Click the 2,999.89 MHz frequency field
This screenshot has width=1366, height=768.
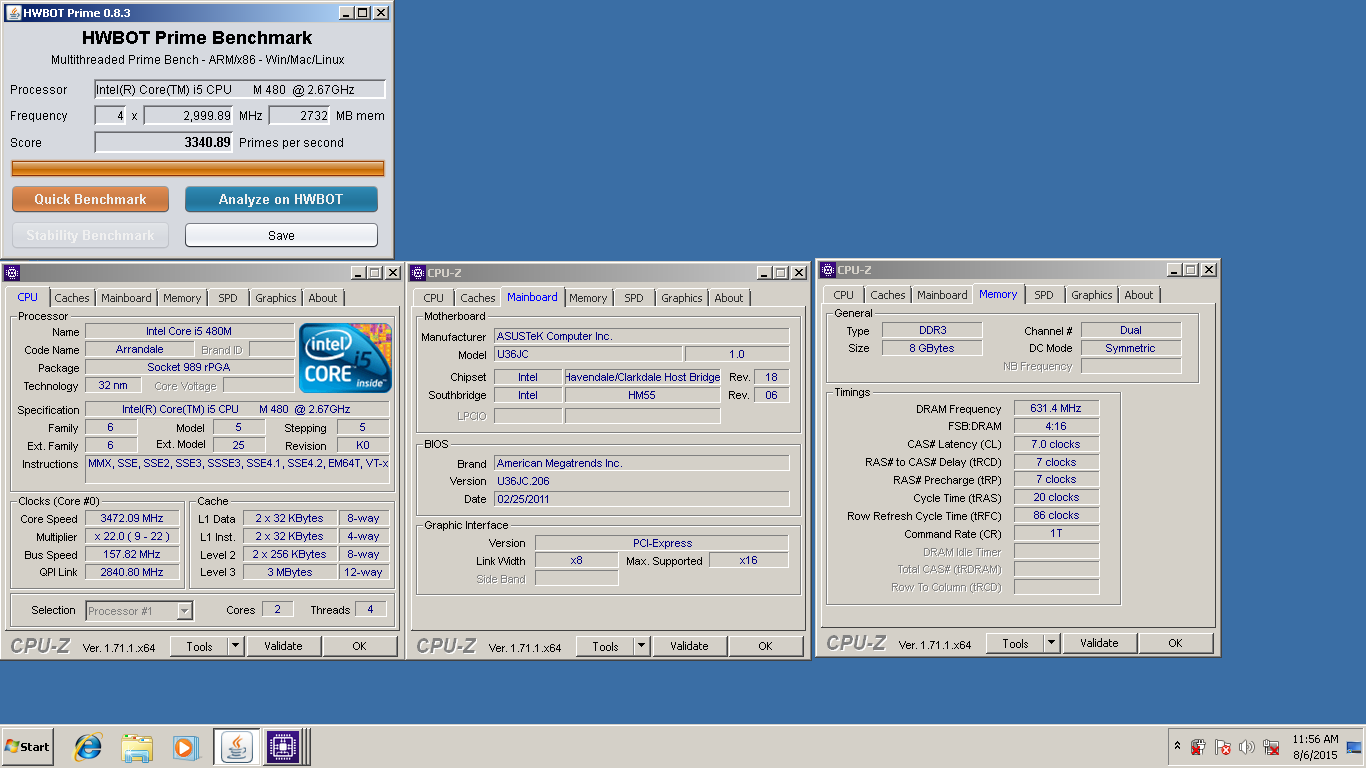[x=189, y=115]
